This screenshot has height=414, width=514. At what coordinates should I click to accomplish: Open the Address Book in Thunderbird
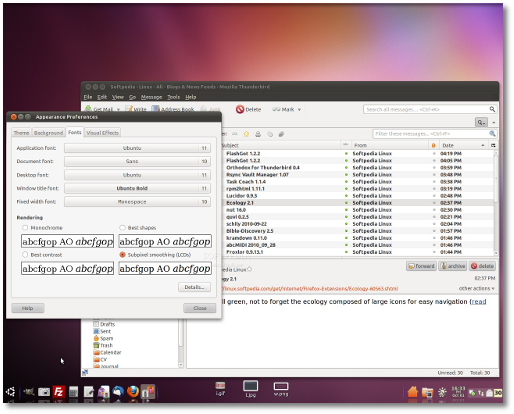(x=173, y=109)
